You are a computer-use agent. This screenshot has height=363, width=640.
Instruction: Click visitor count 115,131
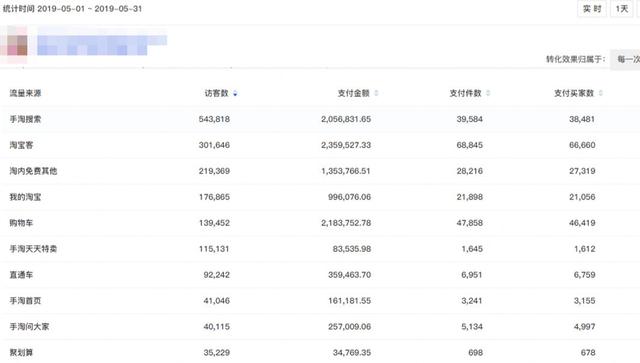(214, 249)
